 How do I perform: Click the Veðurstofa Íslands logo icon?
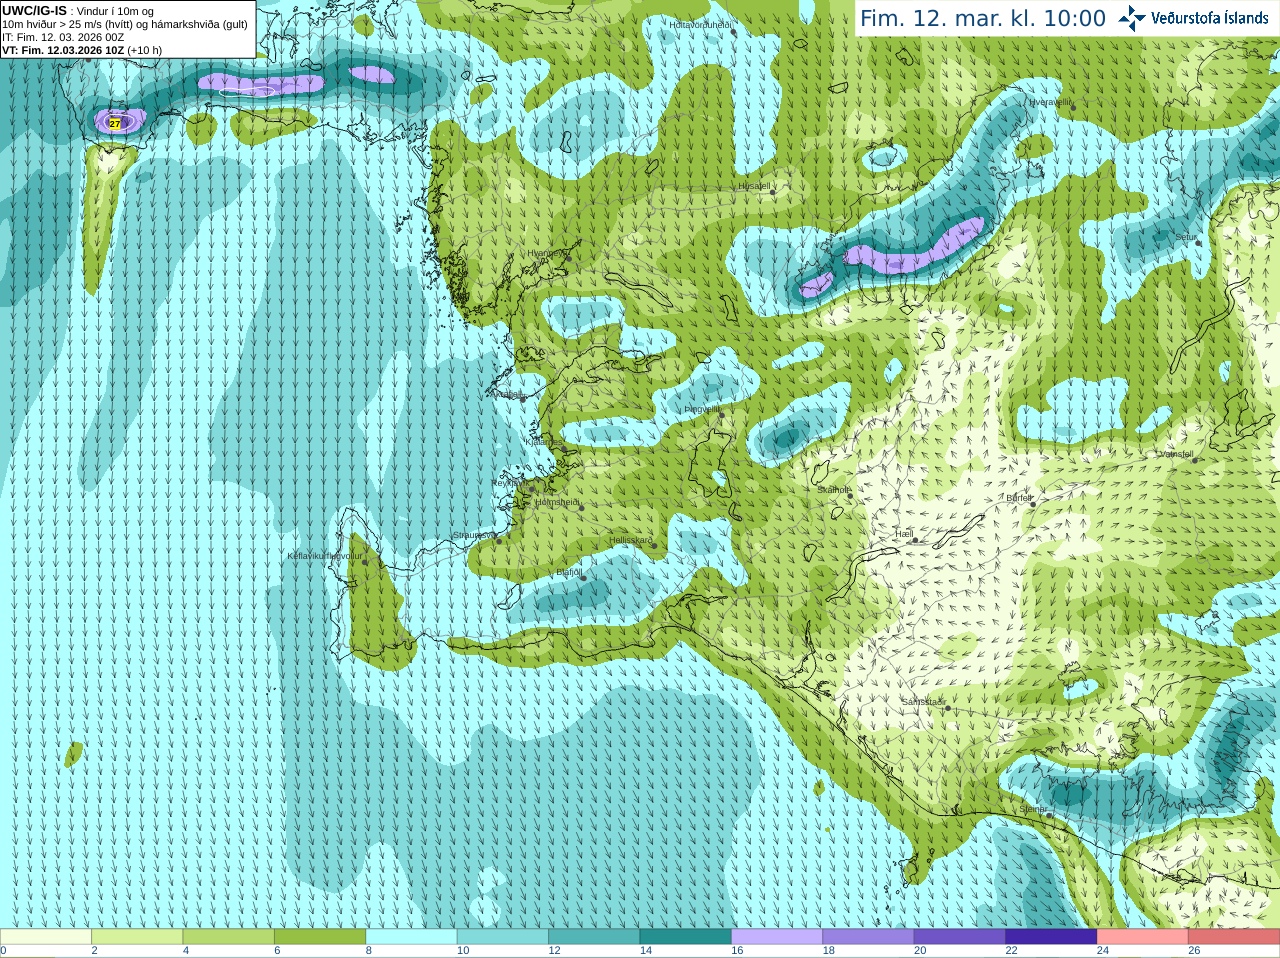pos(1132,18)
